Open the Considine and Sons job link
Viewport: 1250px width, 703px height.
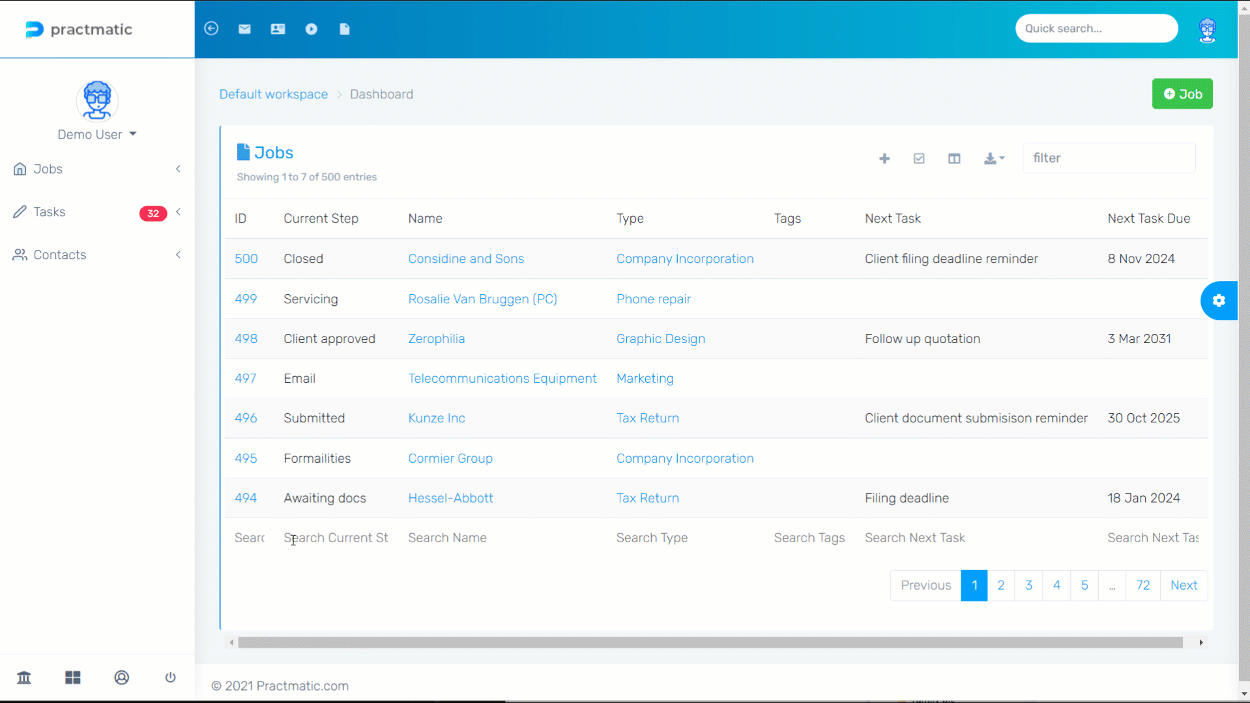pyautogui.click(x=466, y=259)
